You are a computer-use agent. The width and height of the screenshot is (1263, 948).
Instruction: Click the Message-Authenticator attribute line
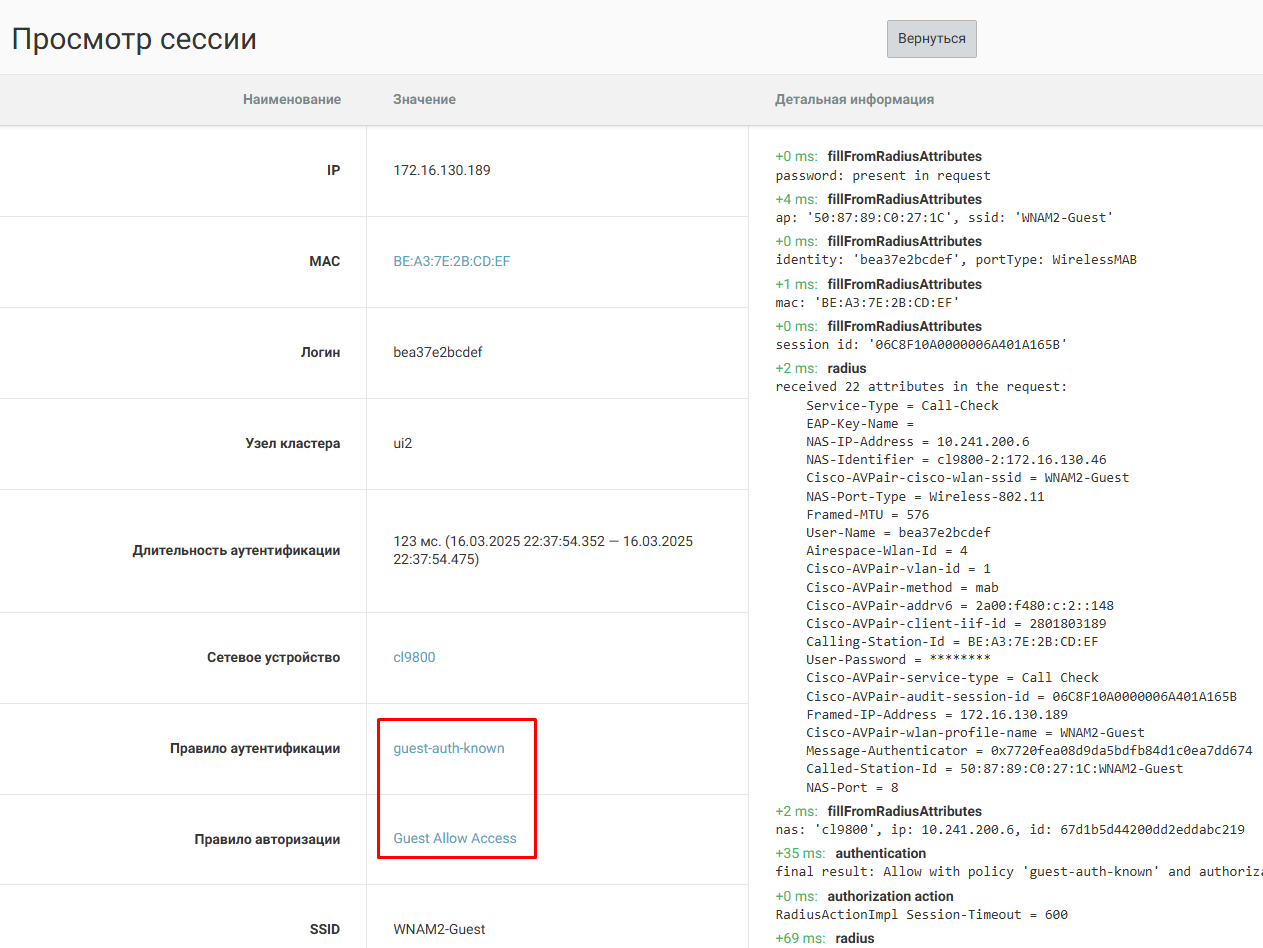(1029, 751)
